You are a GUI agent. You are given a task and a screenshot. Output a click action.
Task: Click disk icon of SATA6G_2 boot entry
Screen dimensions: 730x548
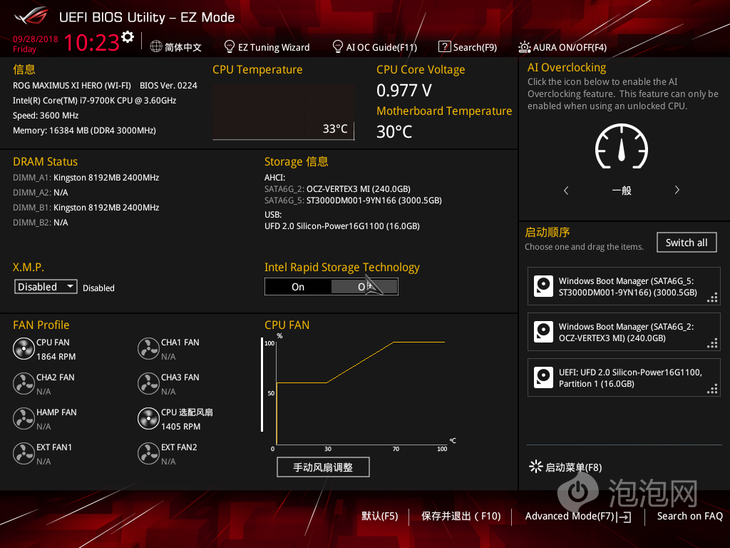point(543,332)
